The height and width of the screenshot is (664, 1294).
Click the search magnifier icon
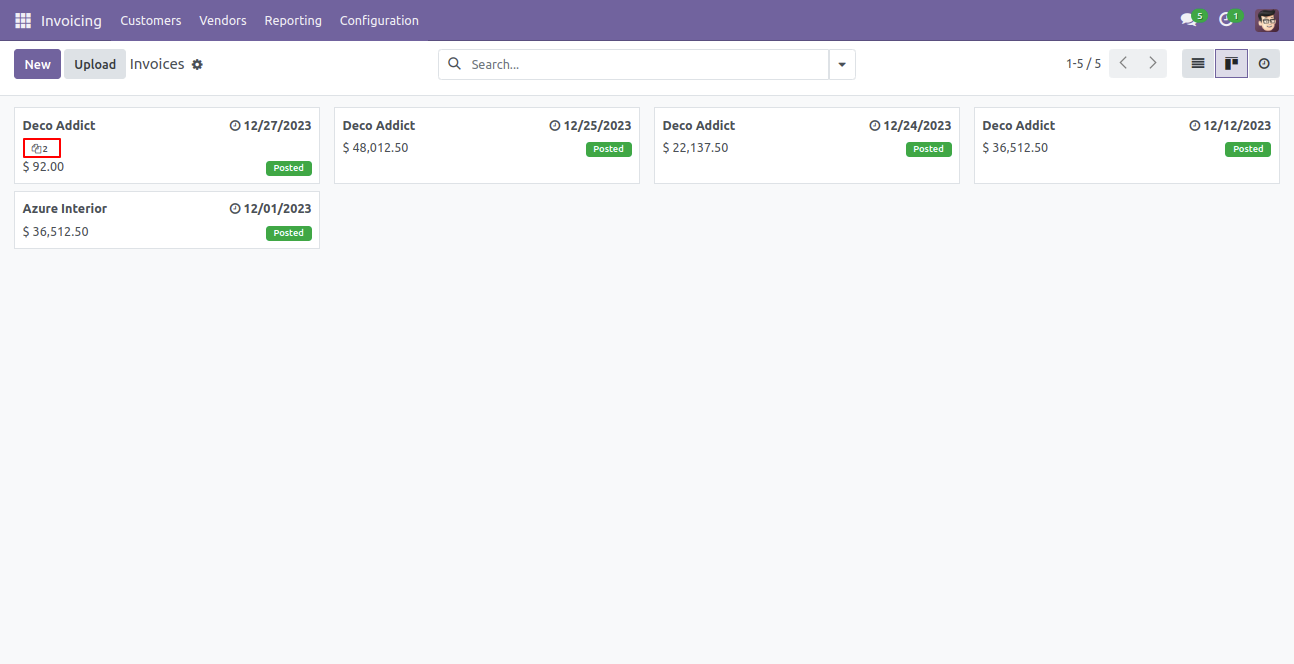454,64
